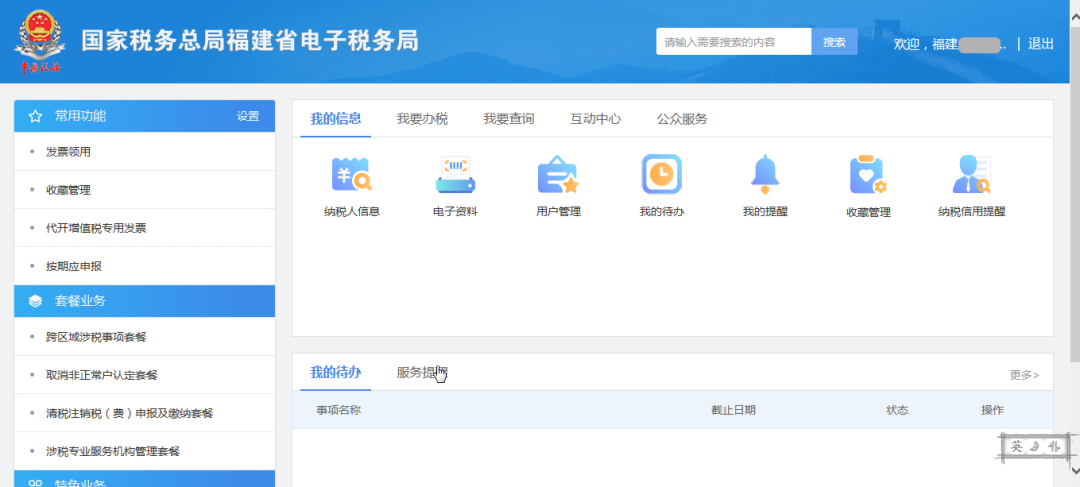Click the national tax emblem logo
The image size is (1080, 487).
40,41
